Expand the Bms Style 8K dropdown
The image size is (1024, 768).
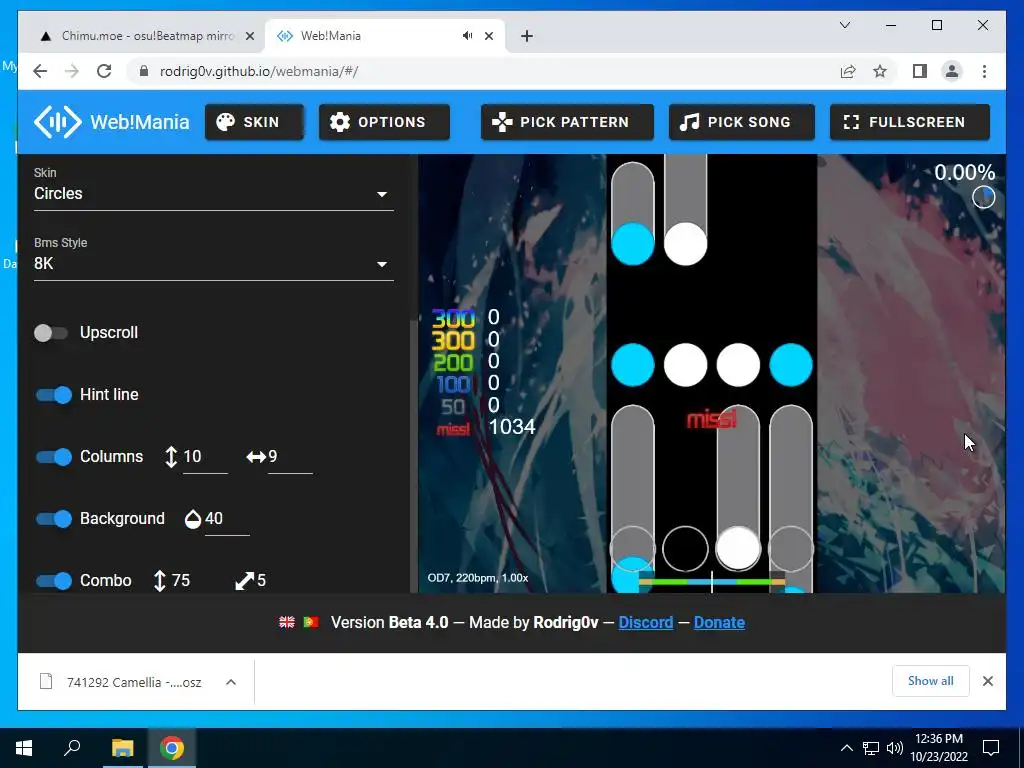(x=214, y=263)
